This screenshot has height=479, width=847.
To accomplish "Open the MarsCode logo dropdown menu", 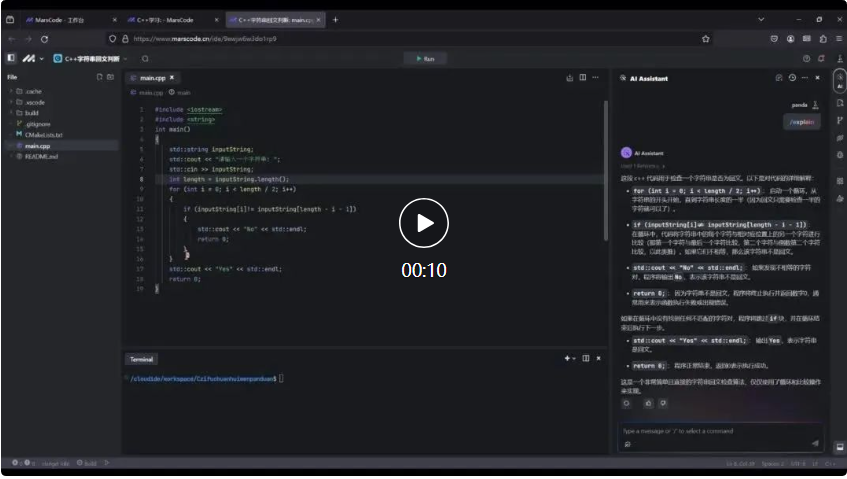I will pyautogui.click(x=32, y=59).
